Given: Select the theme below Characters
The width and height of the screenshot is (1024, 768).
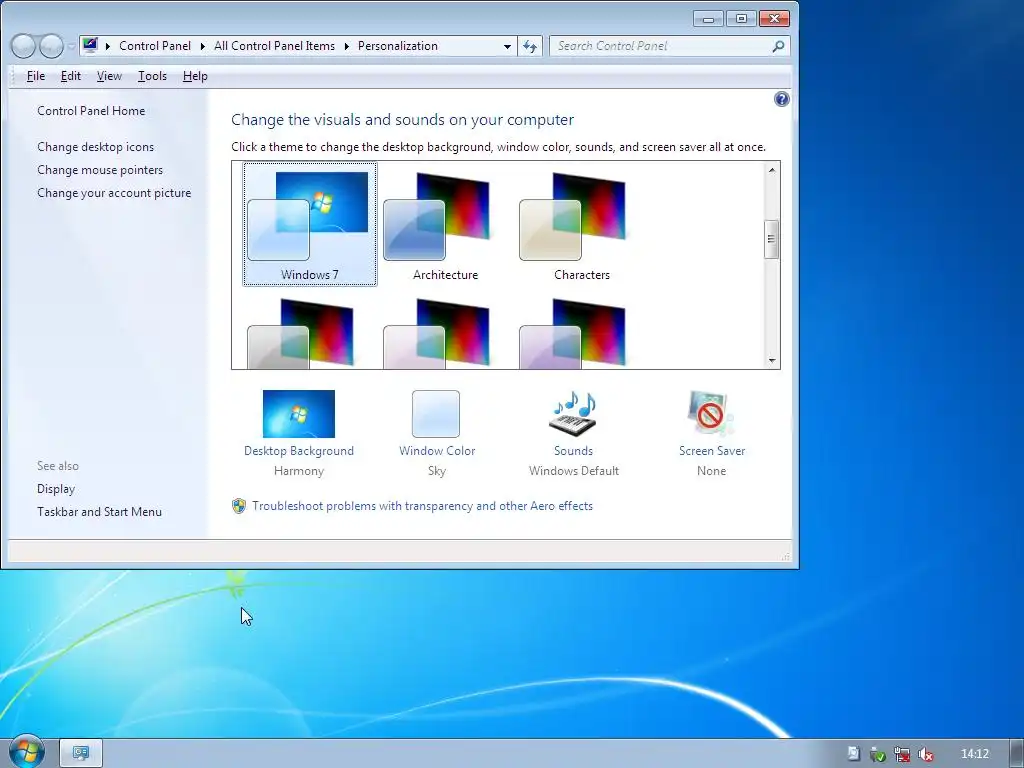Looking at the screenshot, I should point(581,332).
